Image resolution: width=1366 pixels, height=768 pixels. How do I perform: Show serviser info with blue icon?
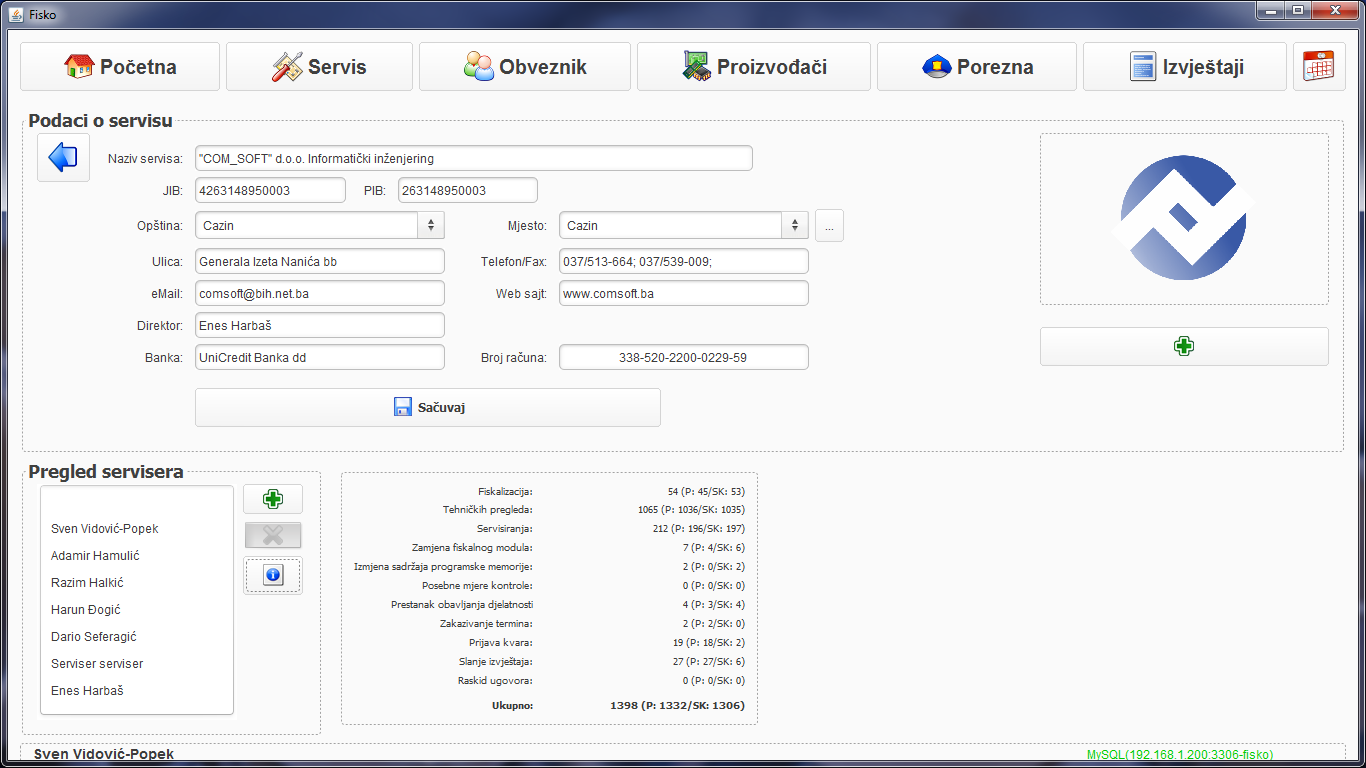click(x=272, y=575)
